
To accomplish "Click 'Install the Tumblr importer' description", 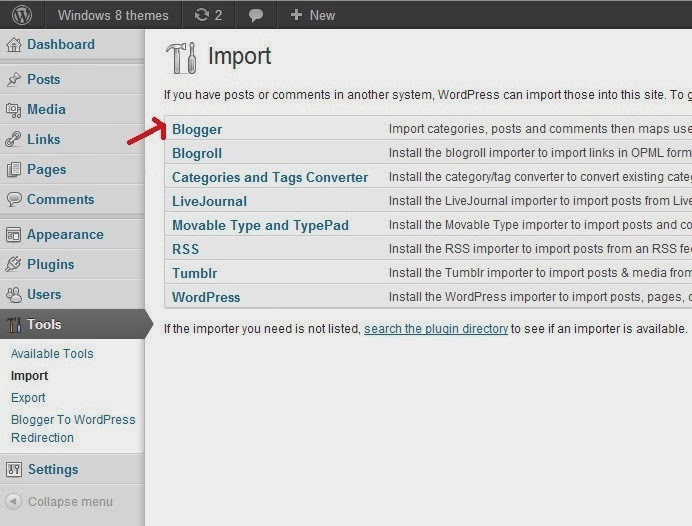I will pyautogui.click(x=540, y=273).
